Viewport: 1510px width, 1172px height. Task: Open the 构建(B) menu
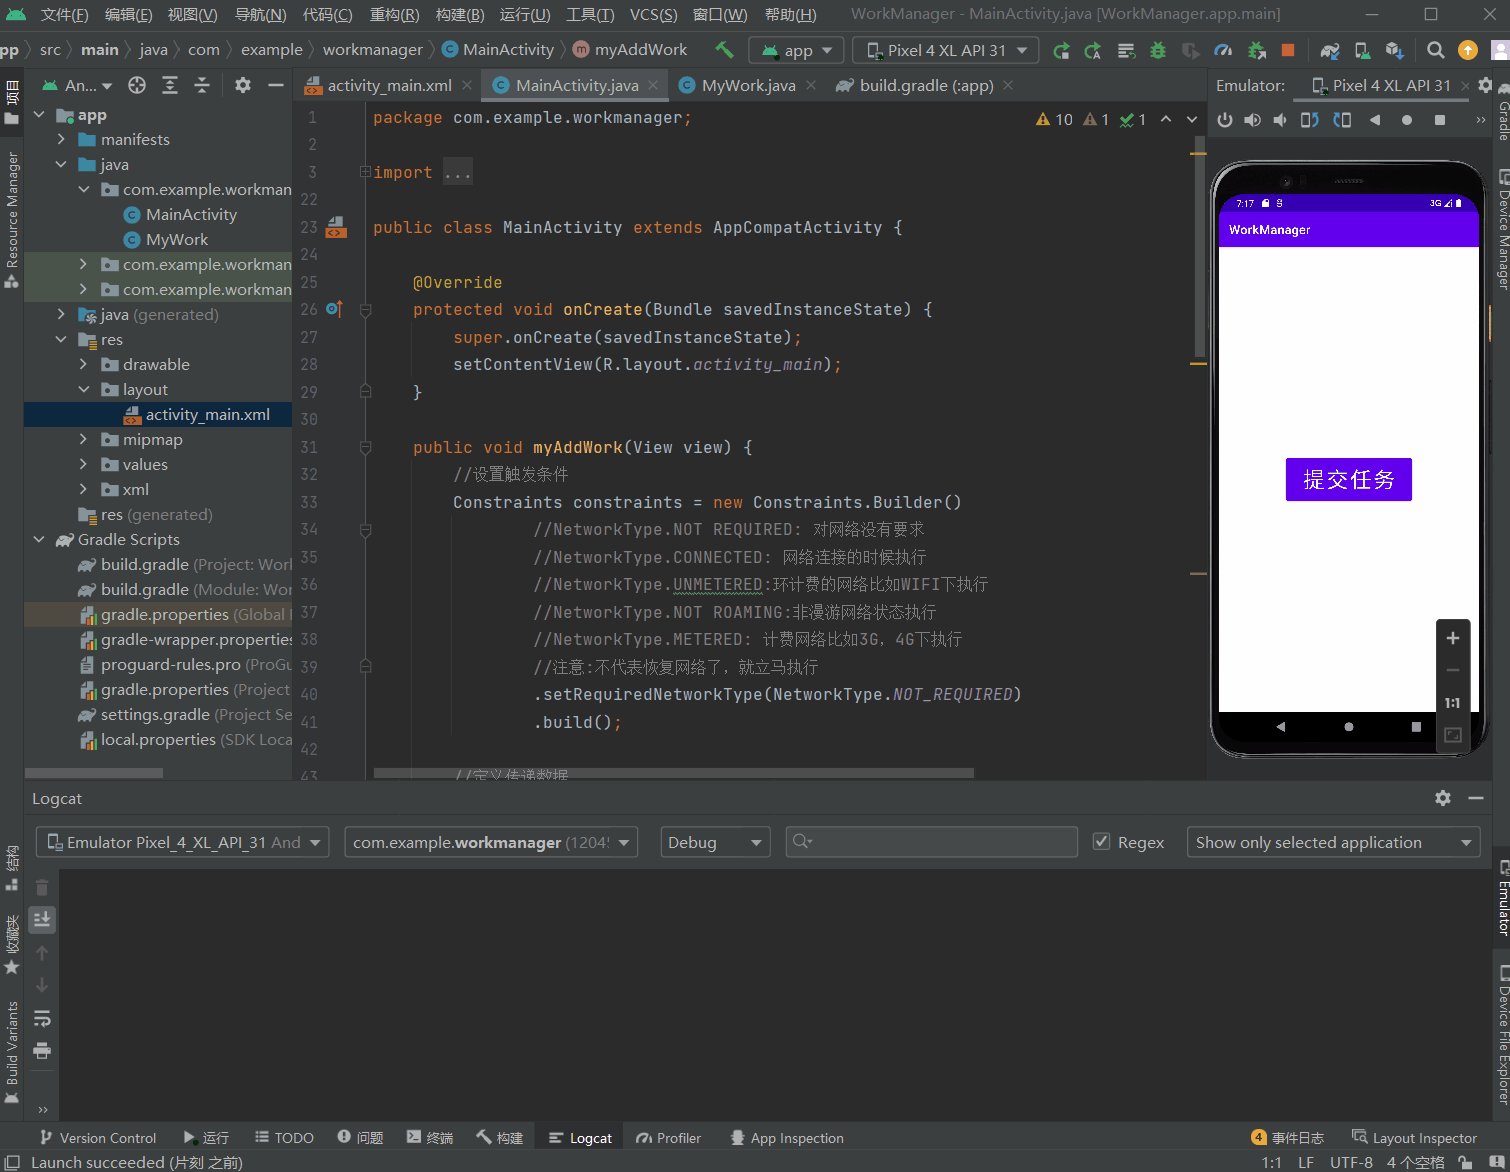[459, 14]
